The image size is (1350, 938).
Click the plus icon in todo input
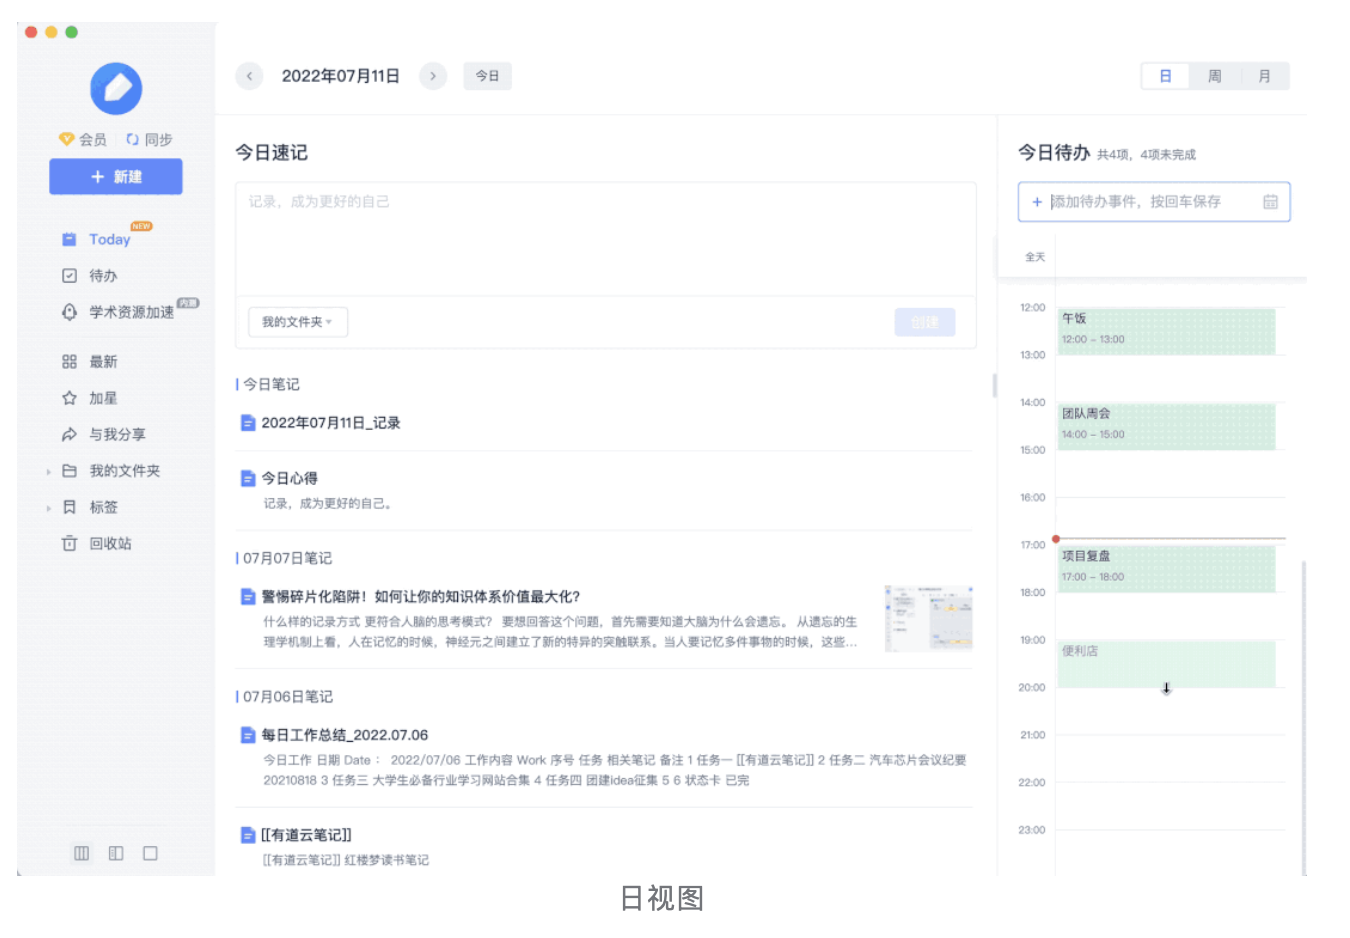click(1037, 202)
